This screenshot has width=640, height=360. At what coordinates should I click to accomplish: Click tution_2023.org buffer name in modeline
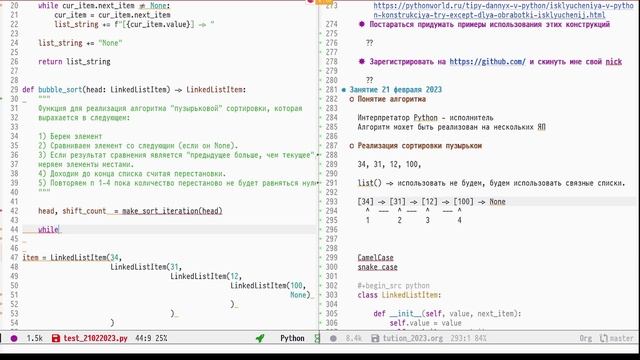(x=413, y=338)
